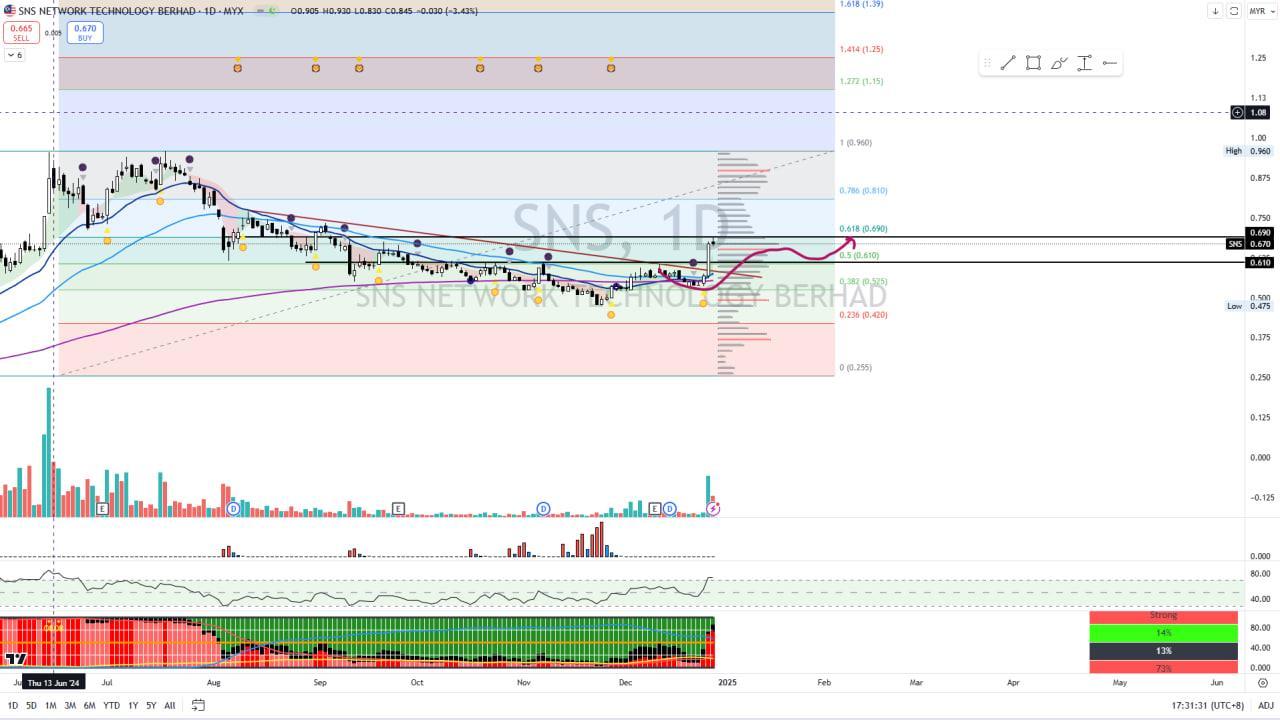Click the Malaysia flag symbol icon

pos(9,11)
